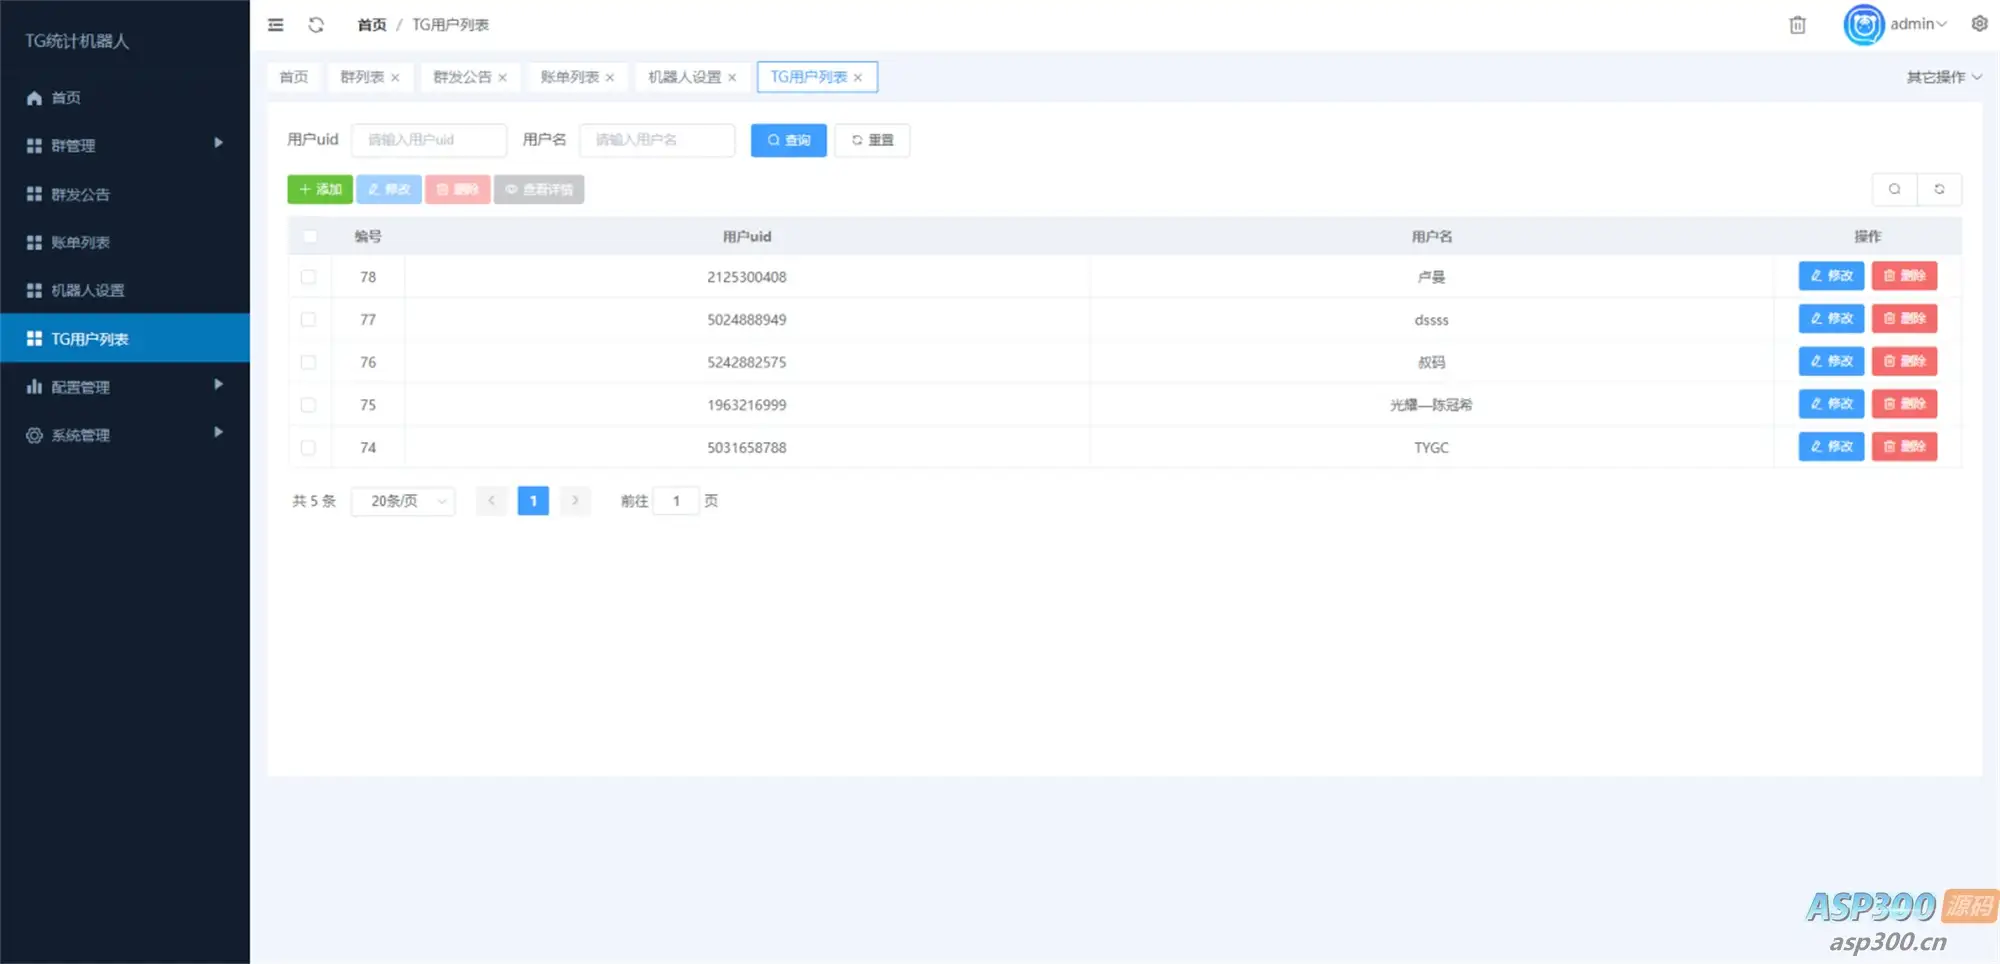Focus the 用户名 input field

pos(657,140)
